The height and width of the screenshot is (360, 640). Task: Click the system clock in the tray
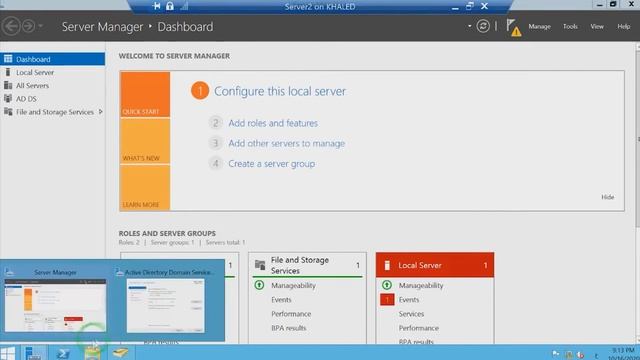tap(623, 353)
